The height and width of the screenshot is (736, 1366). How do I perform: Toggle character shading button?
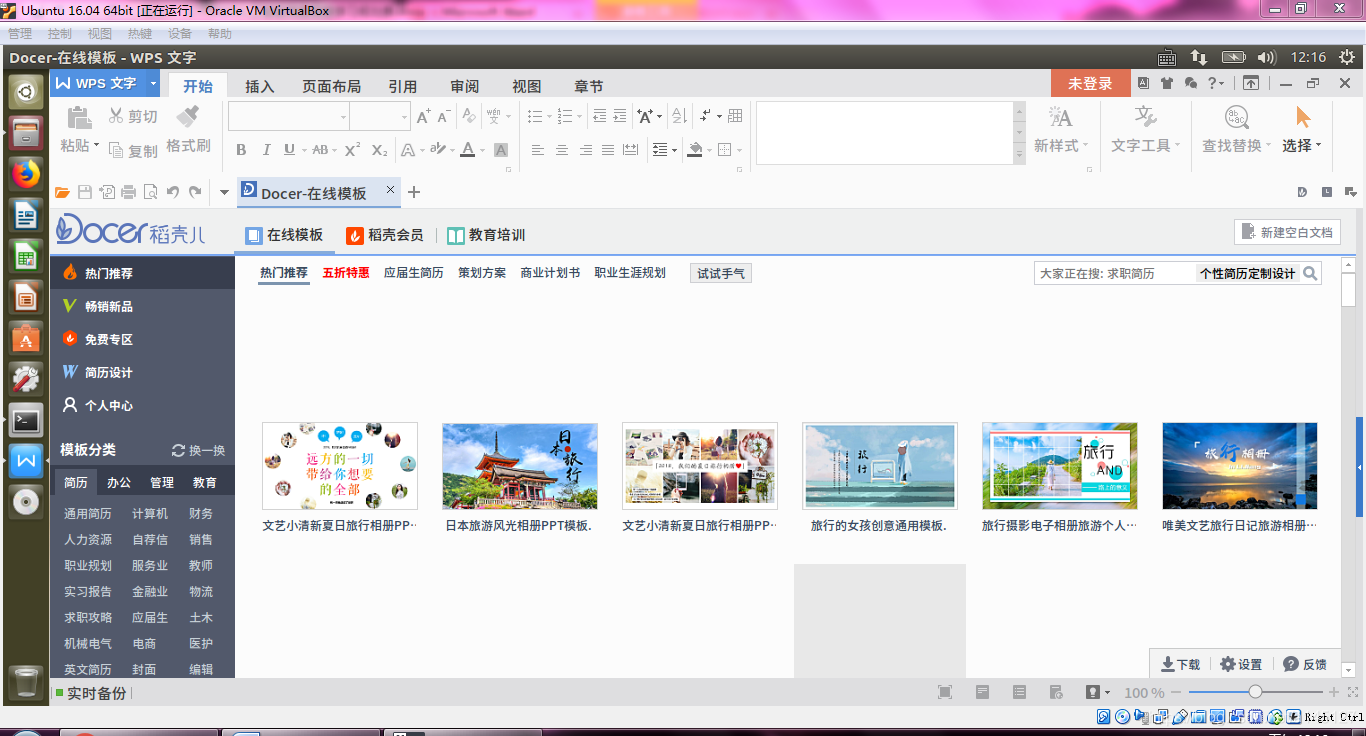point(501,150)
